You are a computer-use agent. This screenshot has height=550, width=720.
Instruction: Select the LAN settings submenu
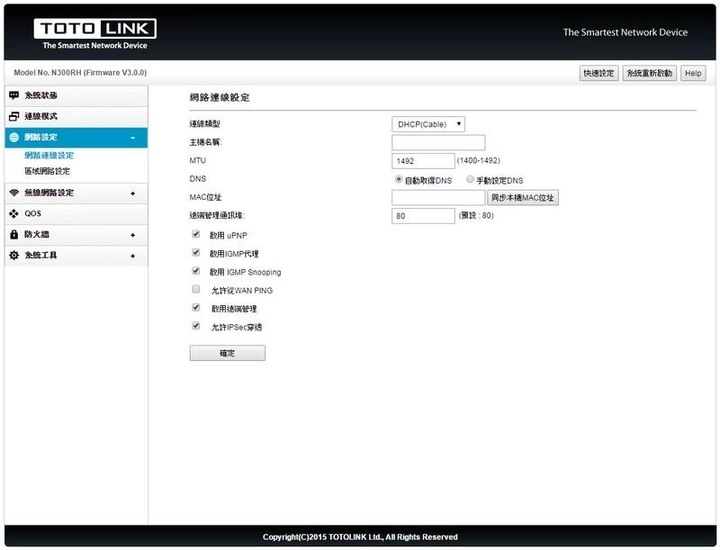(47, 171)
